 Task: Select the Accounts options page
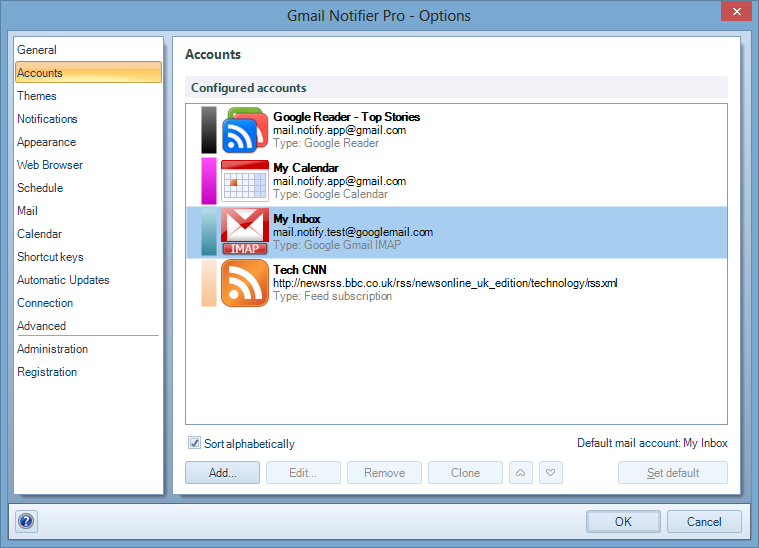pos(88,73)
